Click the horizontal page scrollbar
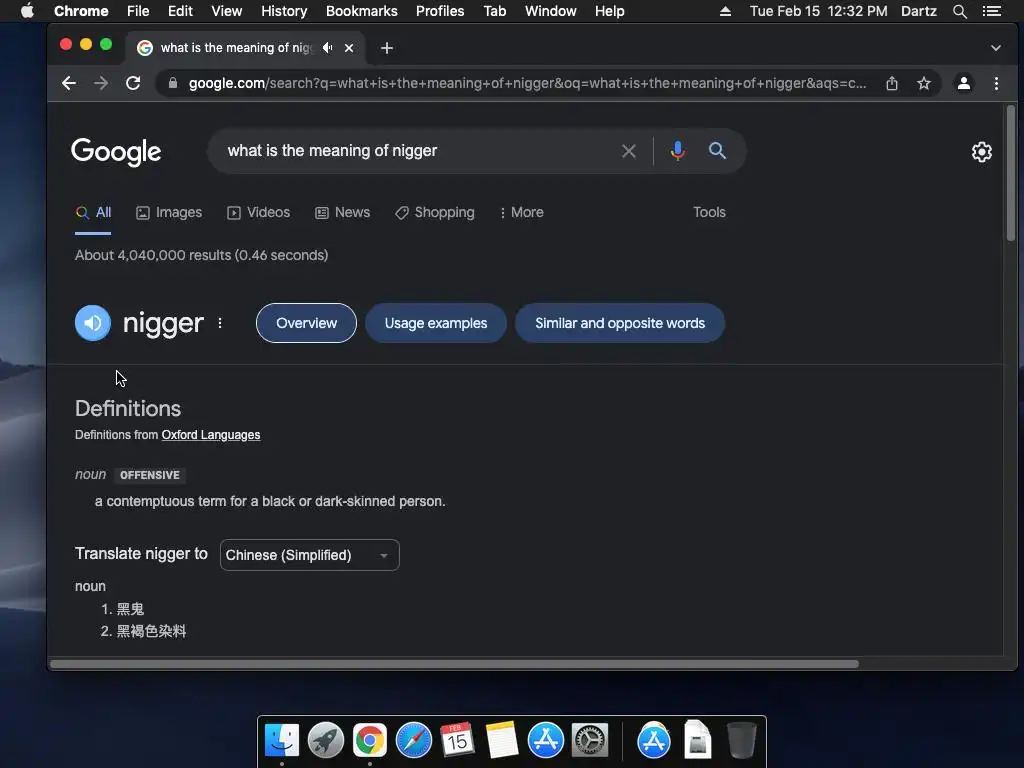This screenshot has width=1024, height=768. (455, 664)
